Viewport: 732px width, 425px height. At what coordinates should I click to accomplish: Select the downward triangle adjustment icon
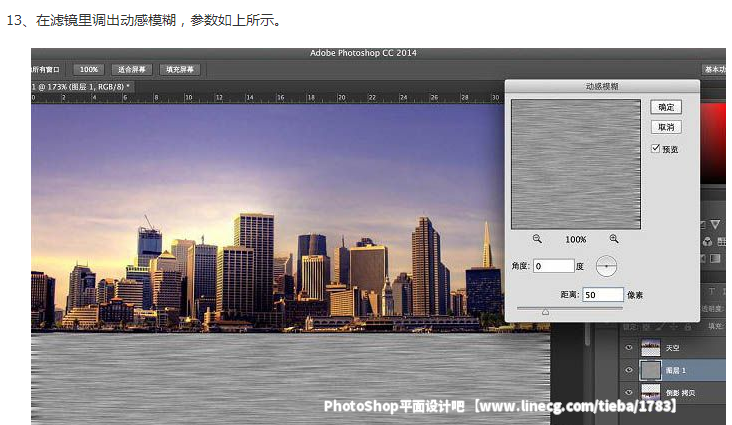(715, 225)
